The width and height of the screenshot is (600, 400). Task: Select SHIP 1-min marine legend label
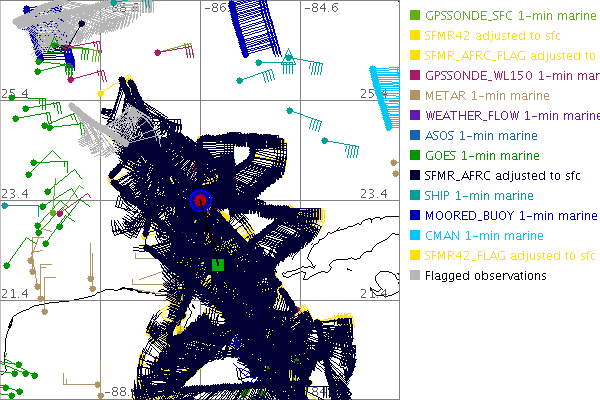point(480,196)
